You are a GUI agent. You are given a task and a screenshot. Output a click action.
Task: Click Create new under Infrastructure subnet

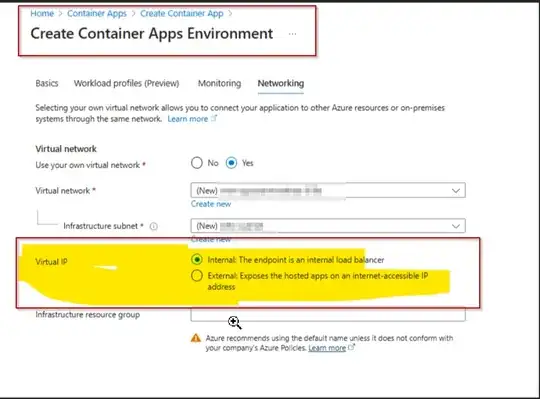tap(211, 240)
